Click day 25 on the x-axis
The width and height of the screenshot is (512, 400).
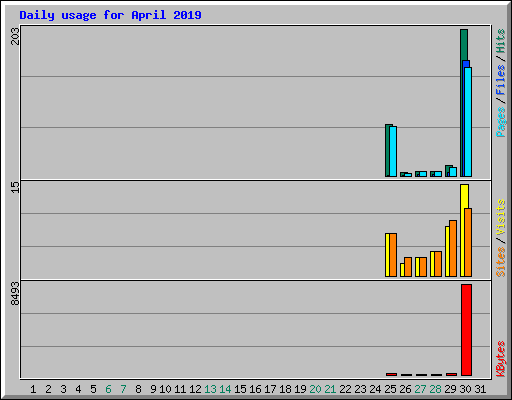coord(390,389)
